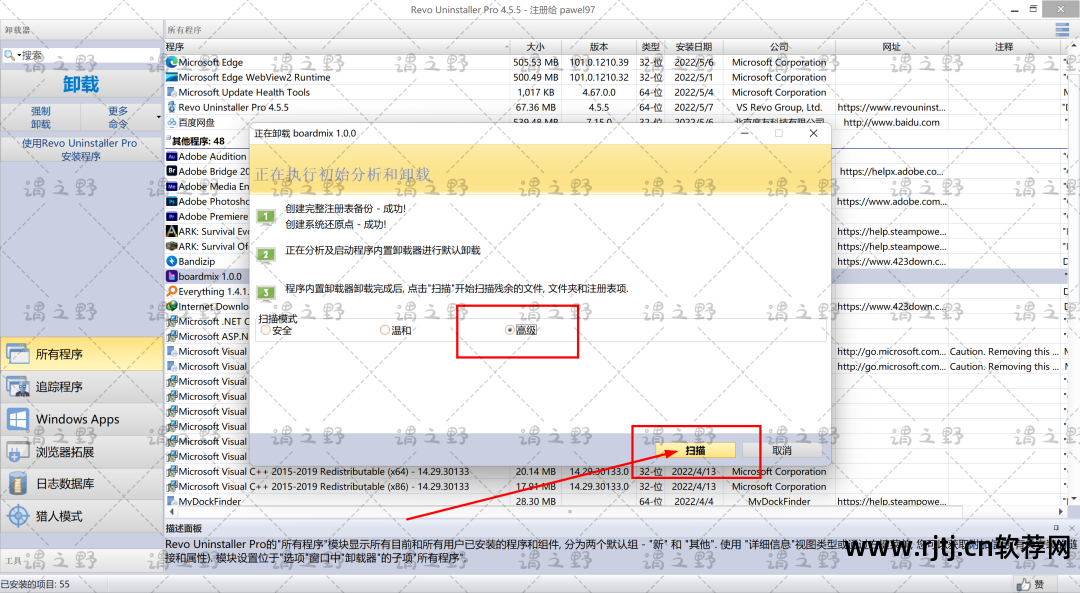Click the down arrow of the vertical scrollbar
This screenshot has height=593, width=1080.
1074,499
